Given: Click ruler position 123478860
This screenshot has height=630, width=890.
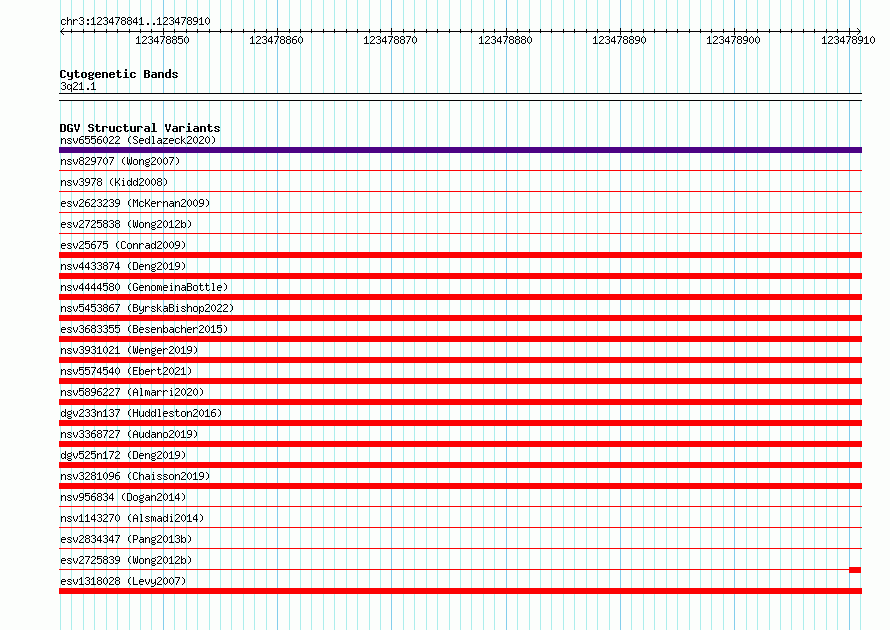Looking at the screenshot, I should pos(276,40).
